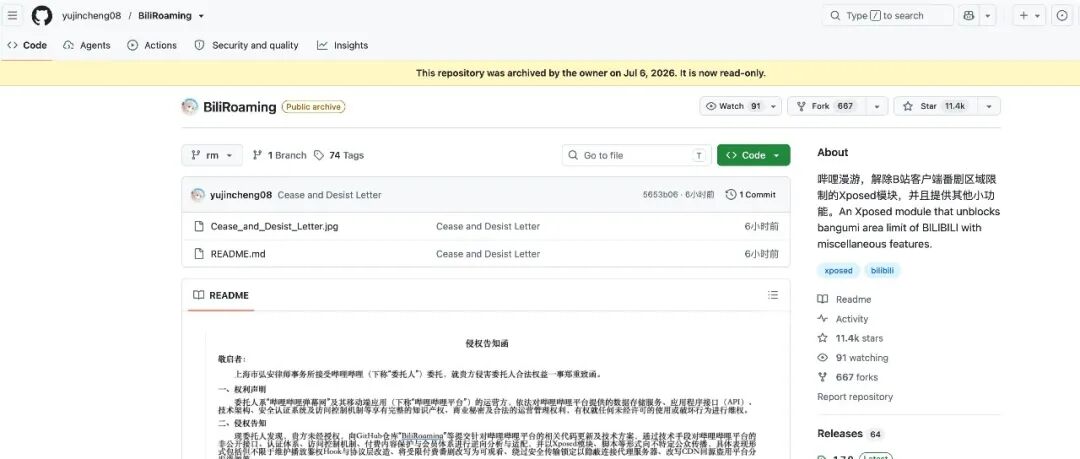The height and width of the screenshot is (459, 1080).
Task: Click the Watch 91 button
Action: click(x=733, y=106)
